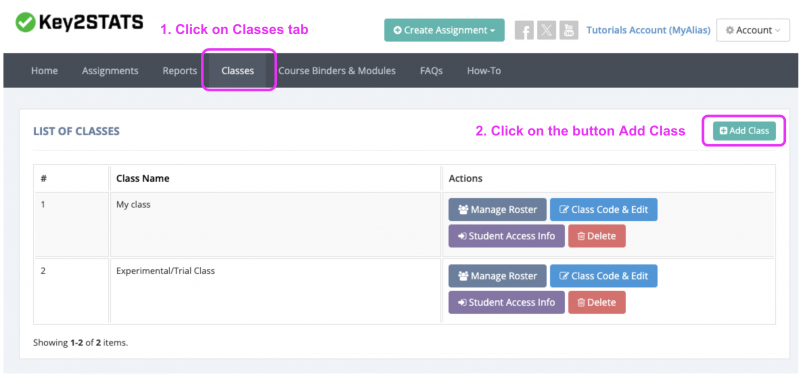This screenshot has height=375, width=800.
Task: Open the YouTube social icon
Action: click(568, 30)
